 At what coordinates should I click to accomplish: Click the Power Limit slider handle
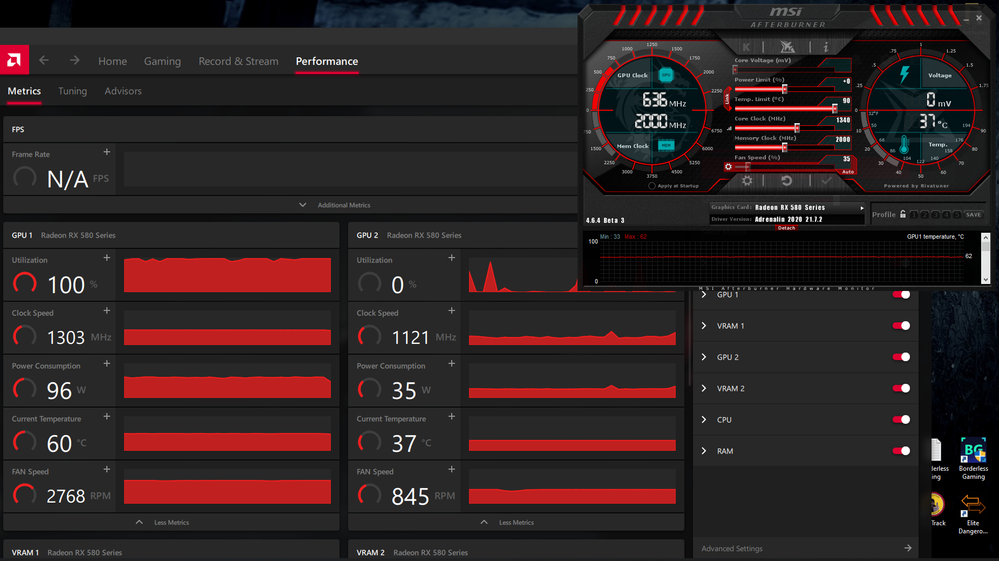(x=784, y=89)
